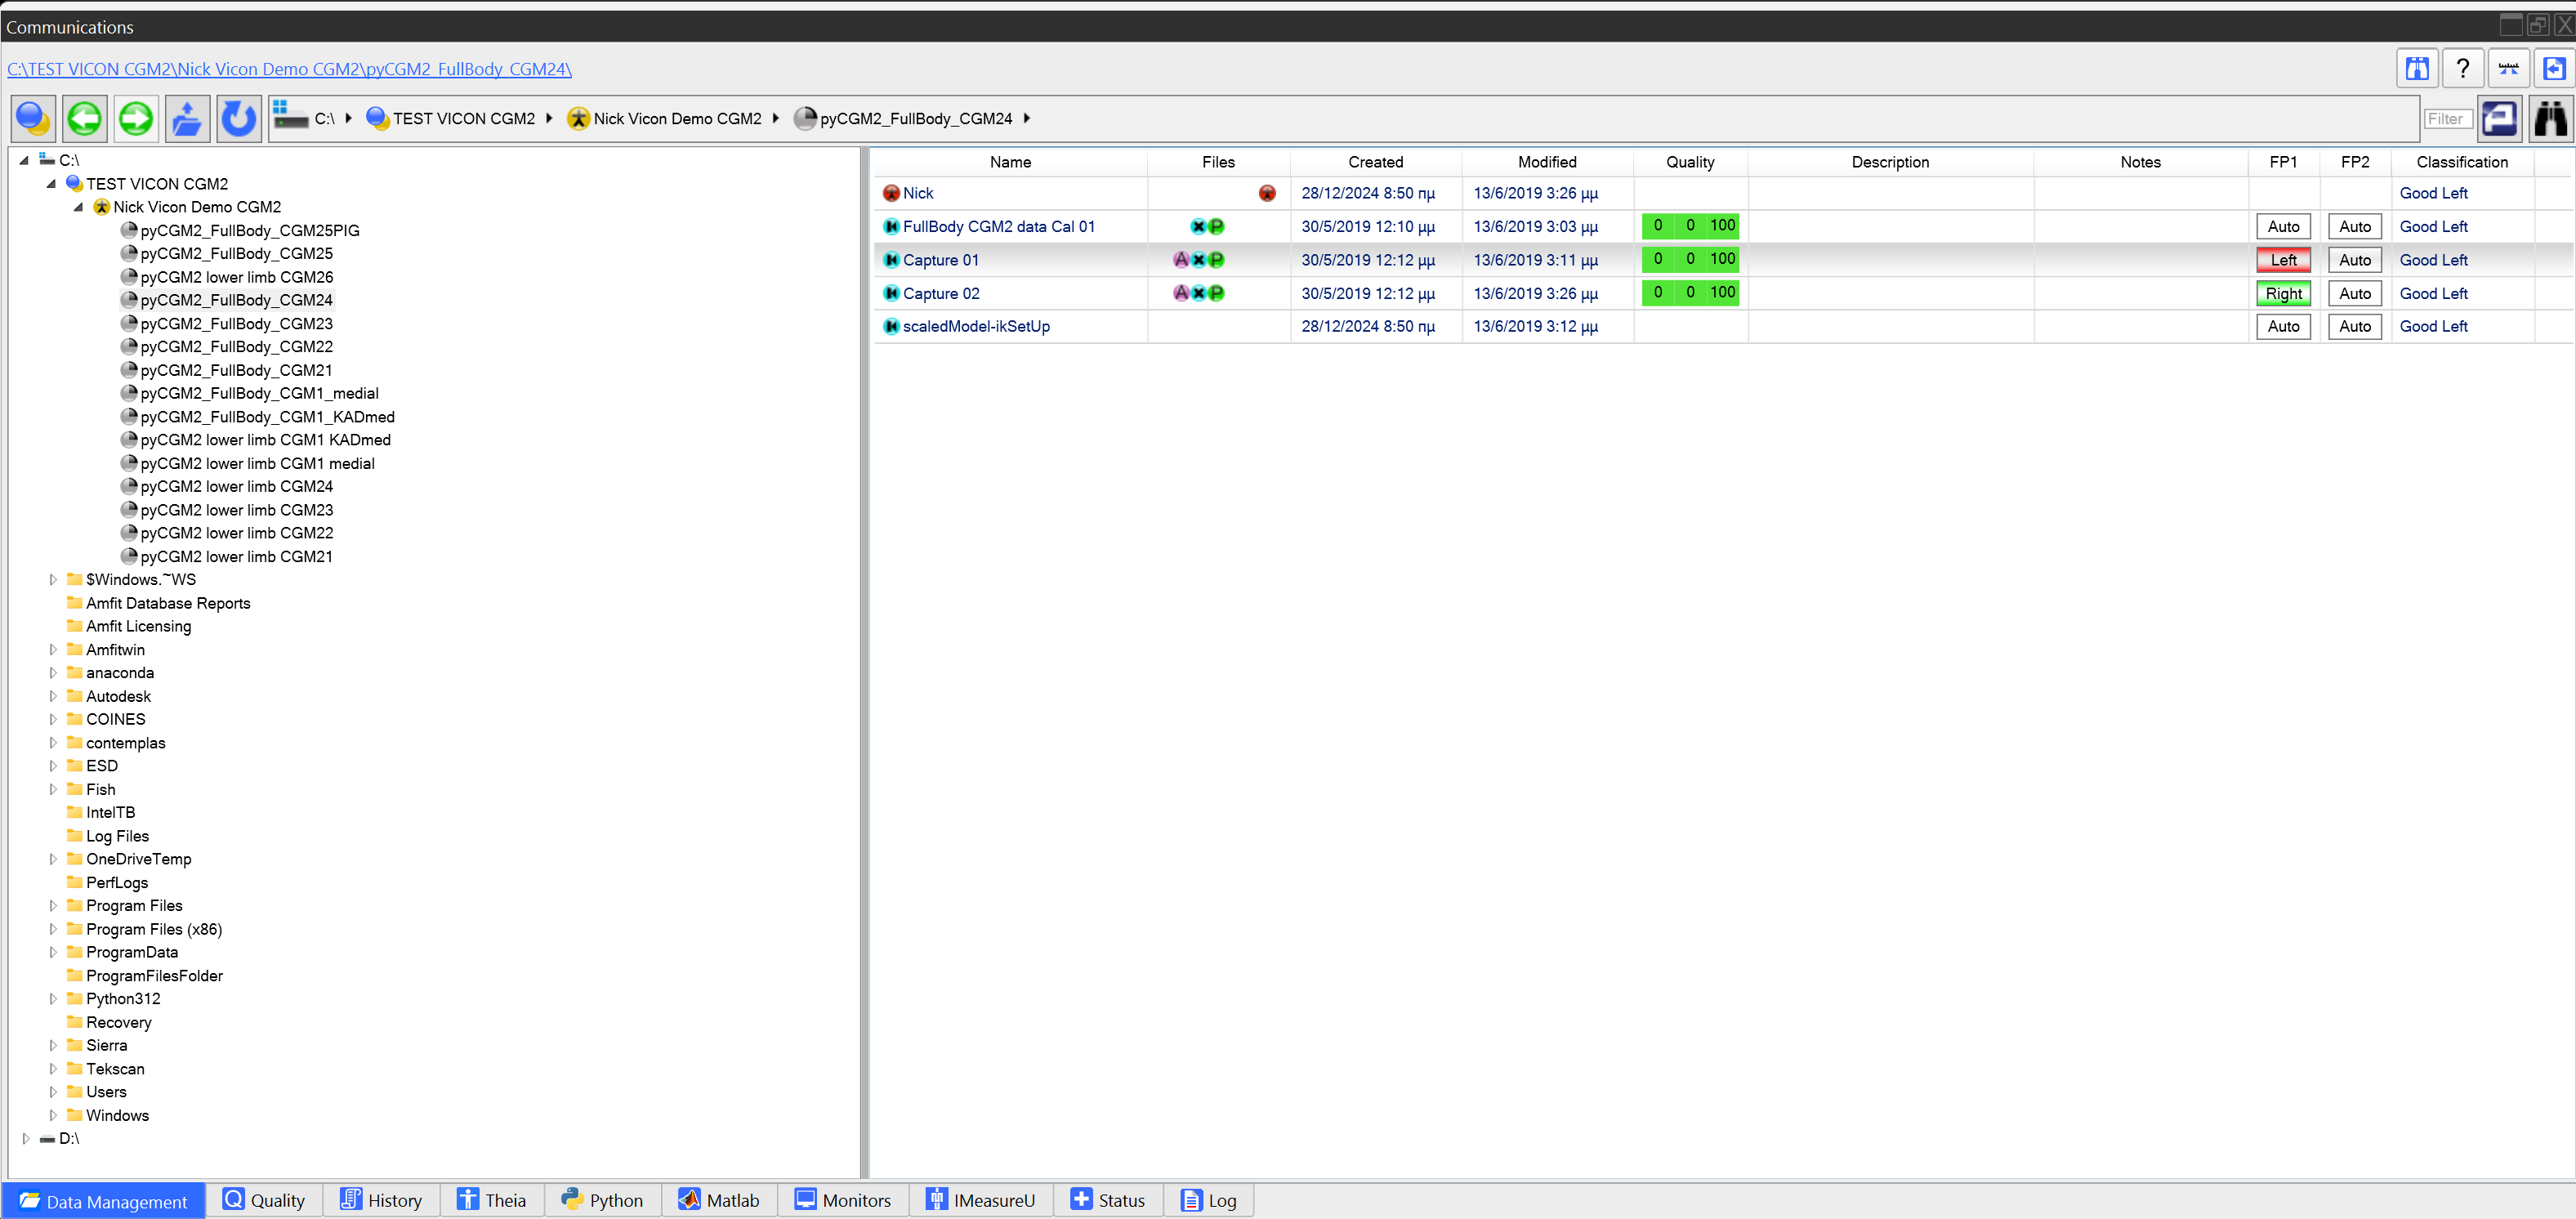Expand the Program Files folder node
2576x1219 pixels.
coord(53,906)
